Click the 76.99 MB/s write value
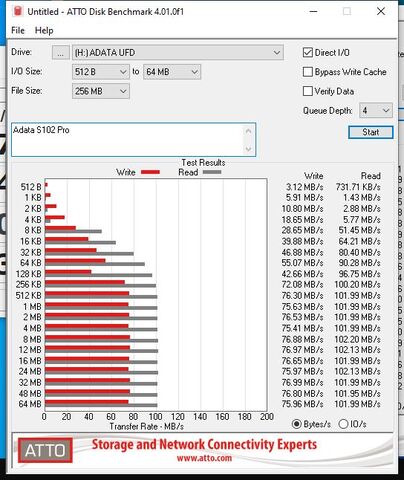Image resolution: width=404 pixels, height=480 pixels. tap(303, 382)
